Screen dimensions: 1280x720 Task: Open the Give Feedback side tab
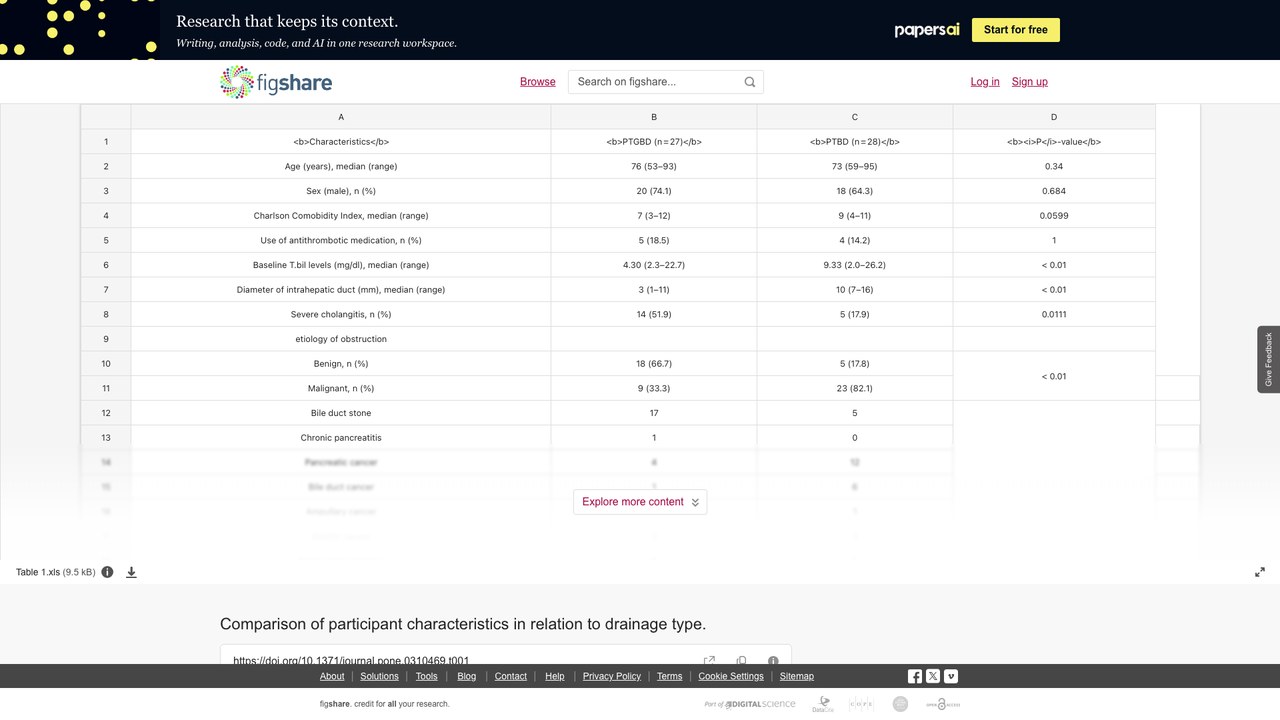click(x=1269, y=359)
